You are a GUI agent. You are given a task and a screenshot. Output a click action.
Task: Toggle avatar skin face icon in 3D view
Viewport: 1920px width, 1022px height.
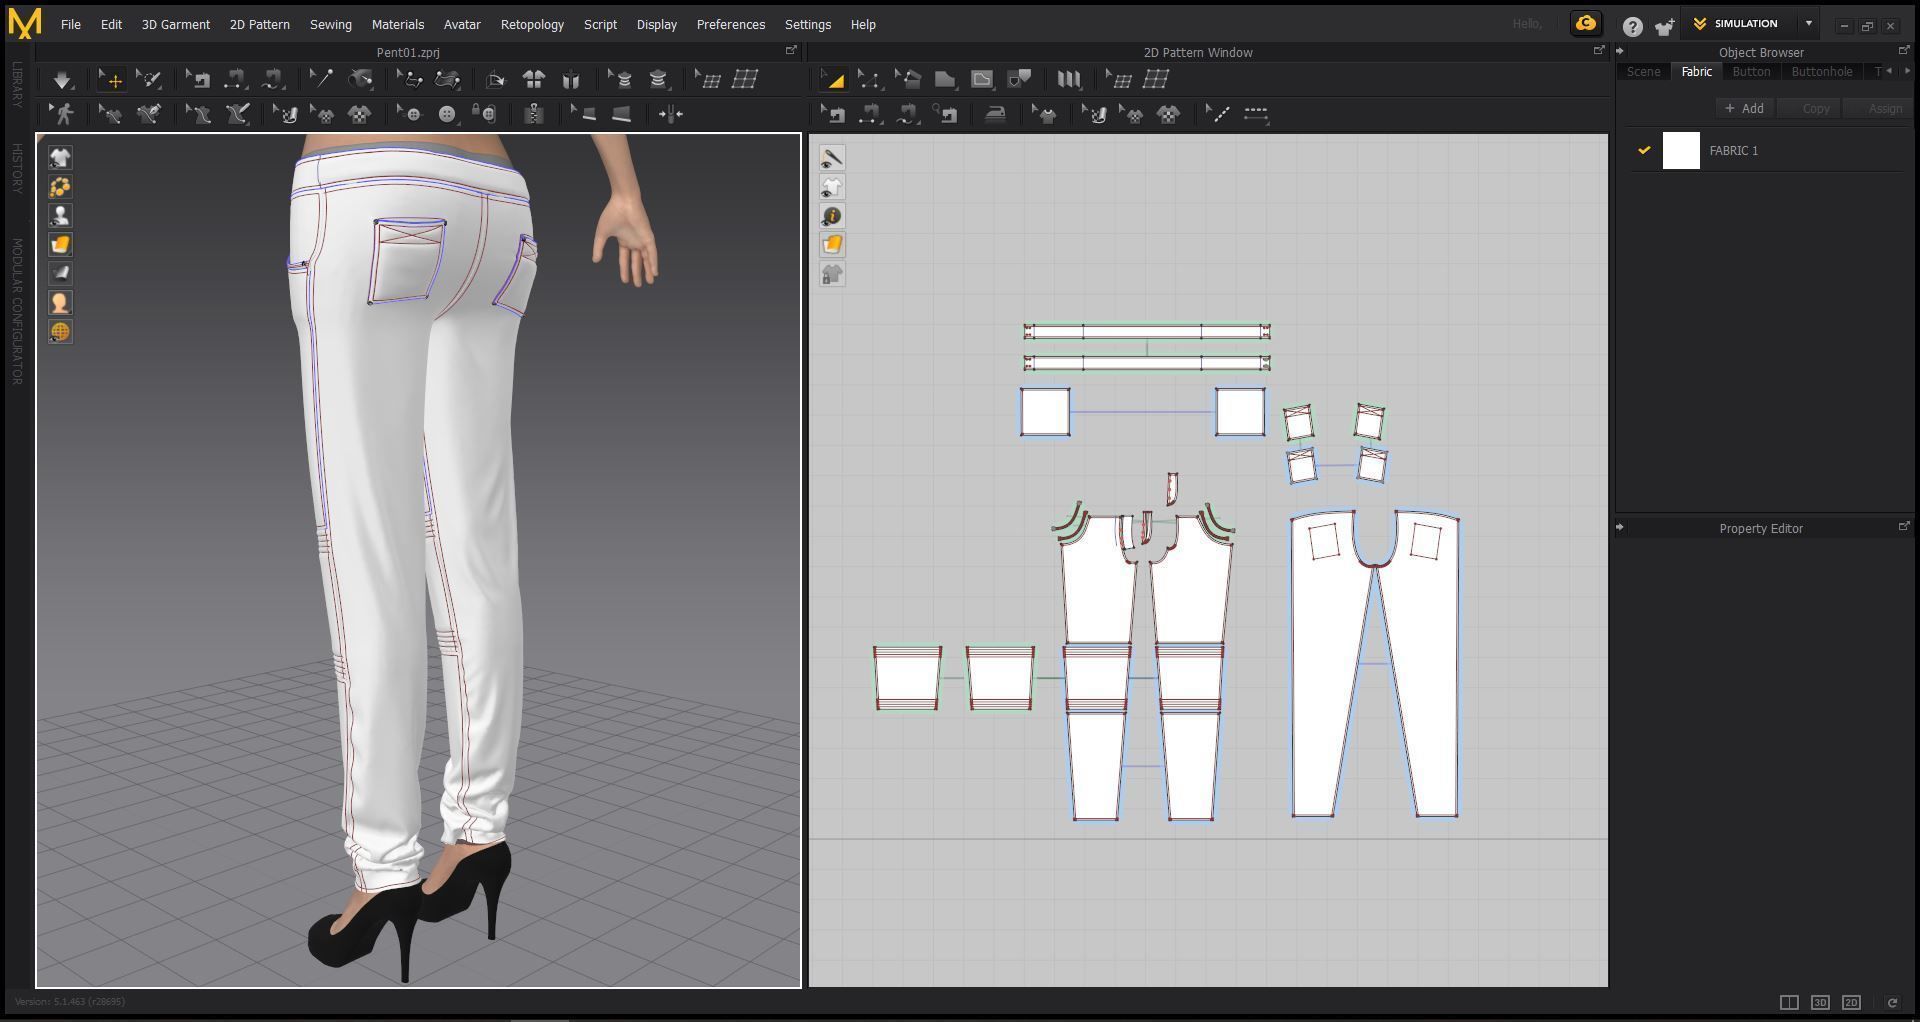[x=60, y=303]
